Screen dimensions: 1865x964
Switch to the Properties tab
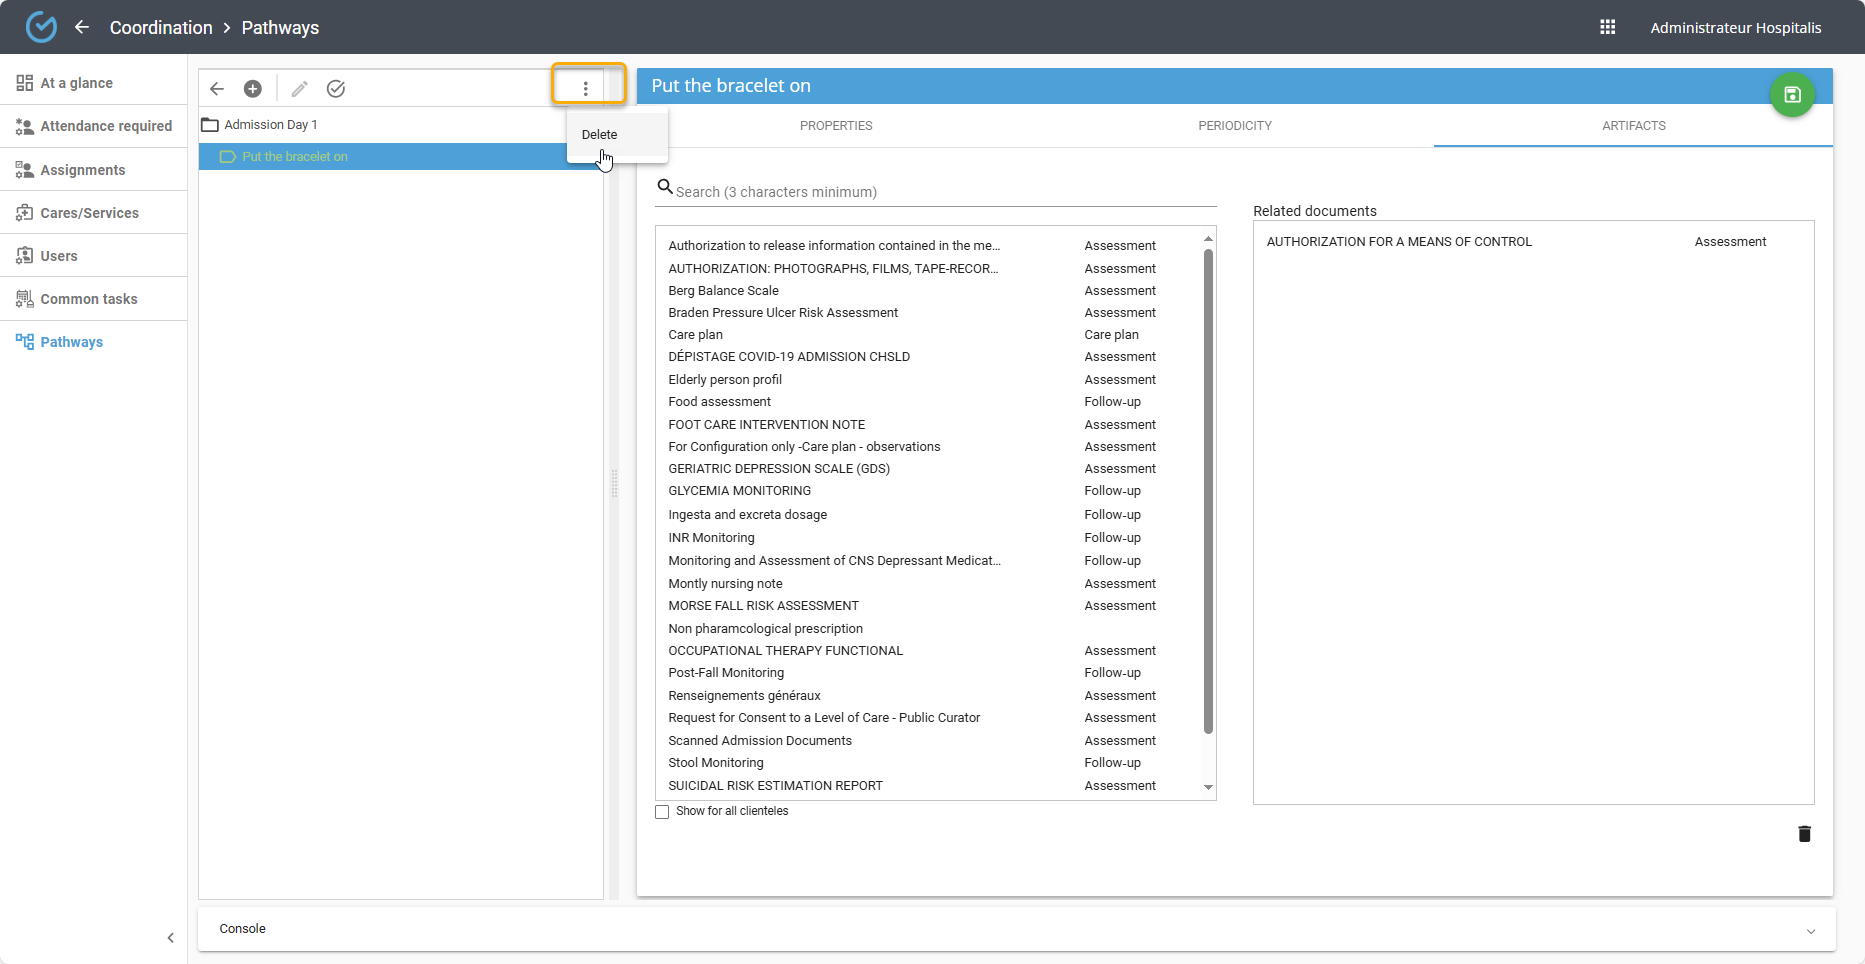[x=836, y=126]
